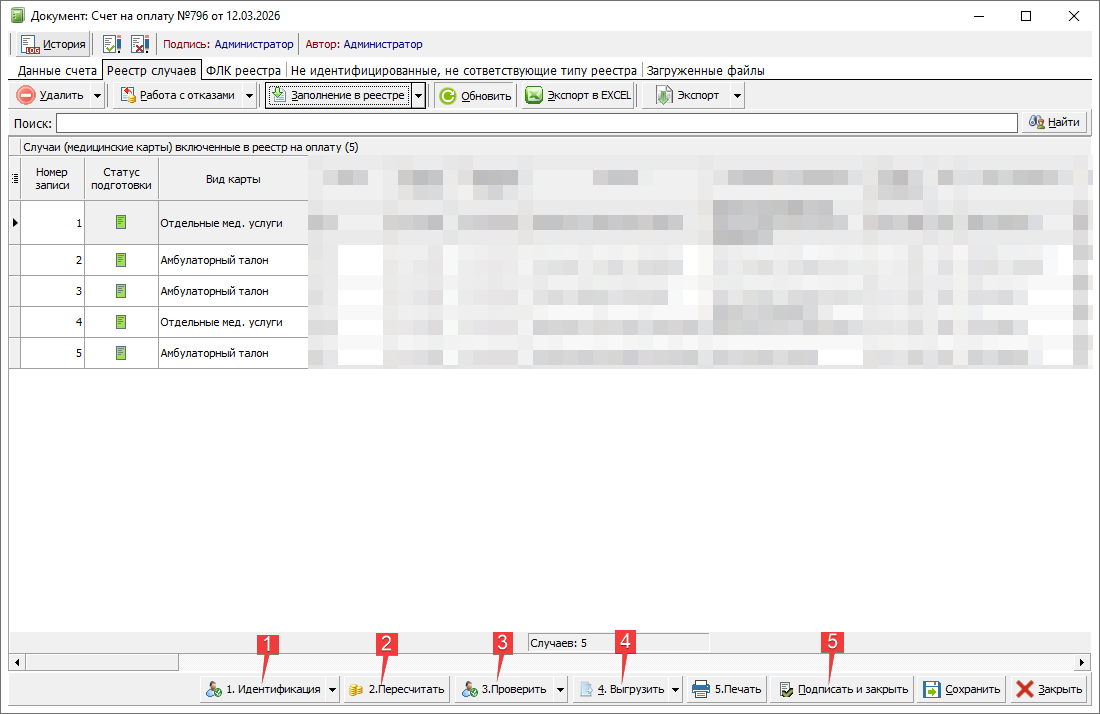Open the grid column chooser icon in header
Image resolution: width=1100 pixels, height=714 pixels.
[15, 179]
